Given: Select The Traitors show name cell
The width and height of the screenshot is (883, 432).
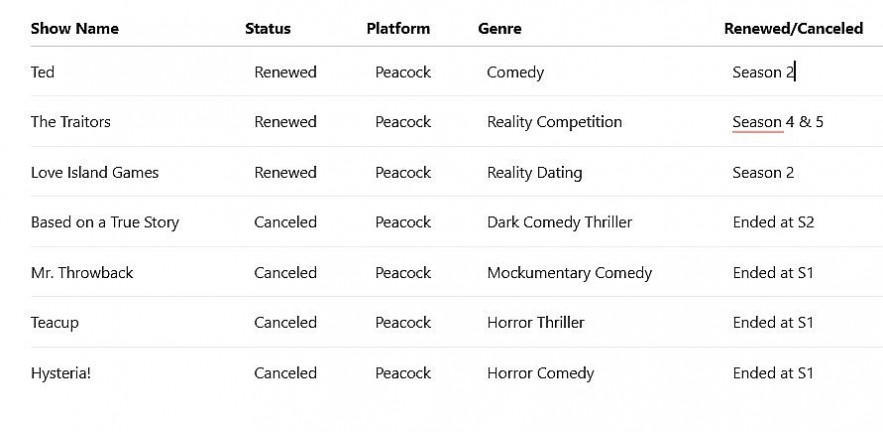Looking at the screenshot, I should pyautogui.click(x=71, y=122).
